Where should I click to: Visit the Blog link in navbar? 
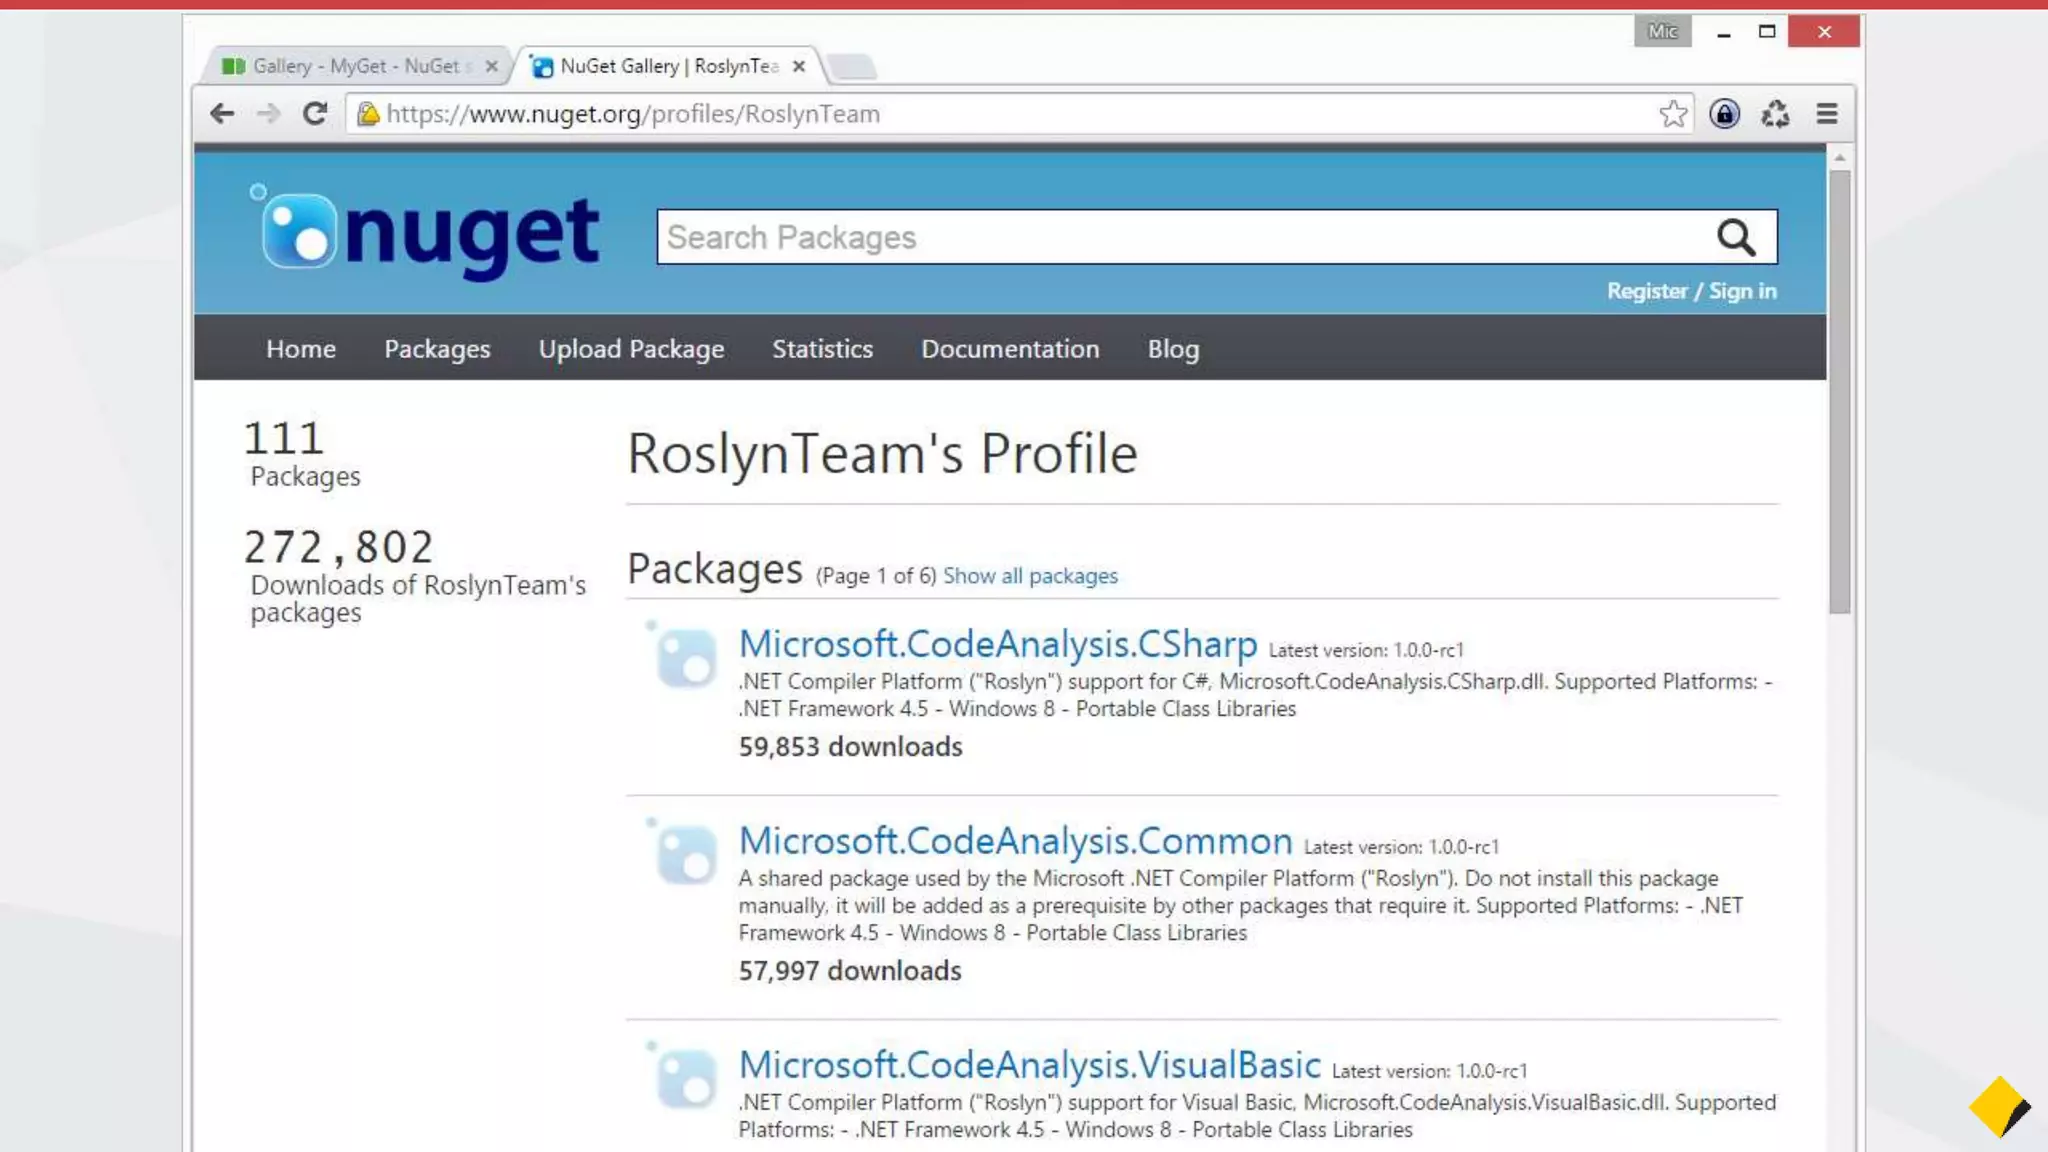(x=1173, y=349)
